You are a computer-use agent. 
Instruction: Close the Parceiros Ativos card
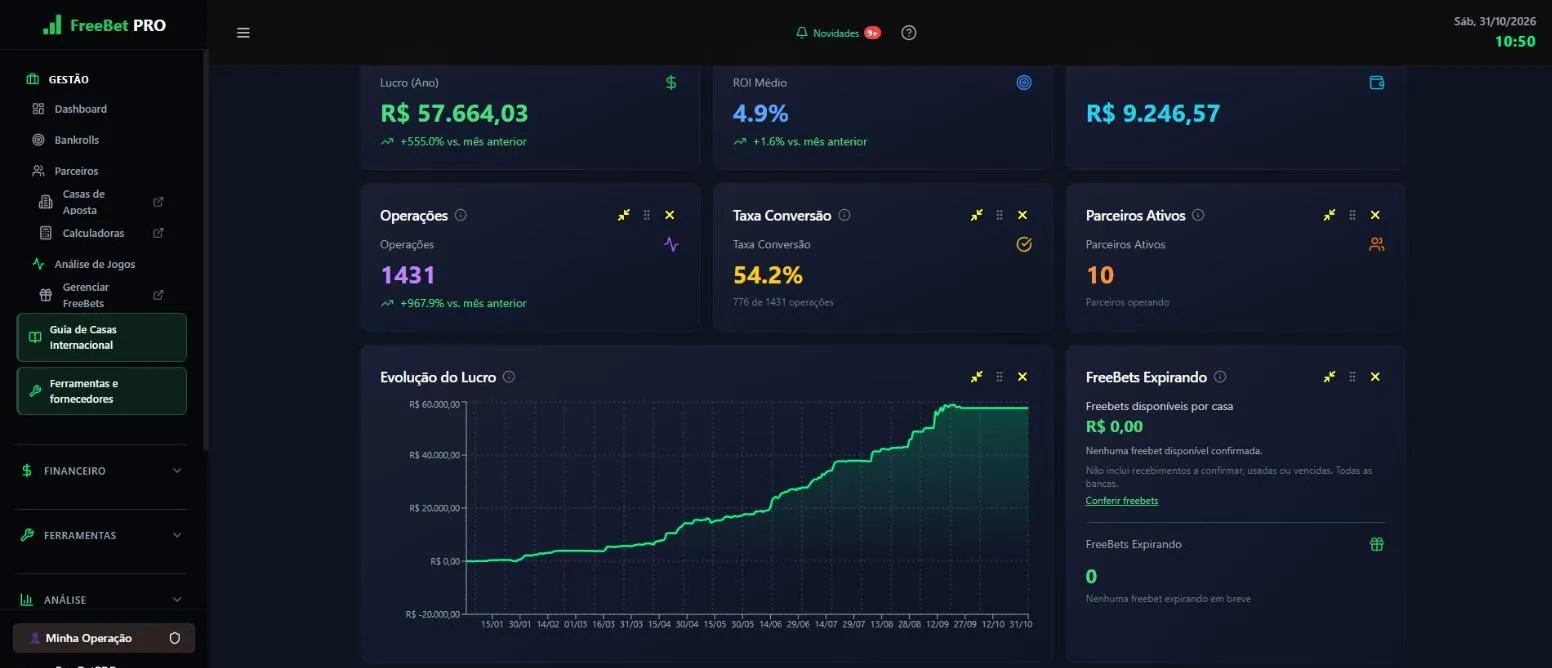point(1375,215)
